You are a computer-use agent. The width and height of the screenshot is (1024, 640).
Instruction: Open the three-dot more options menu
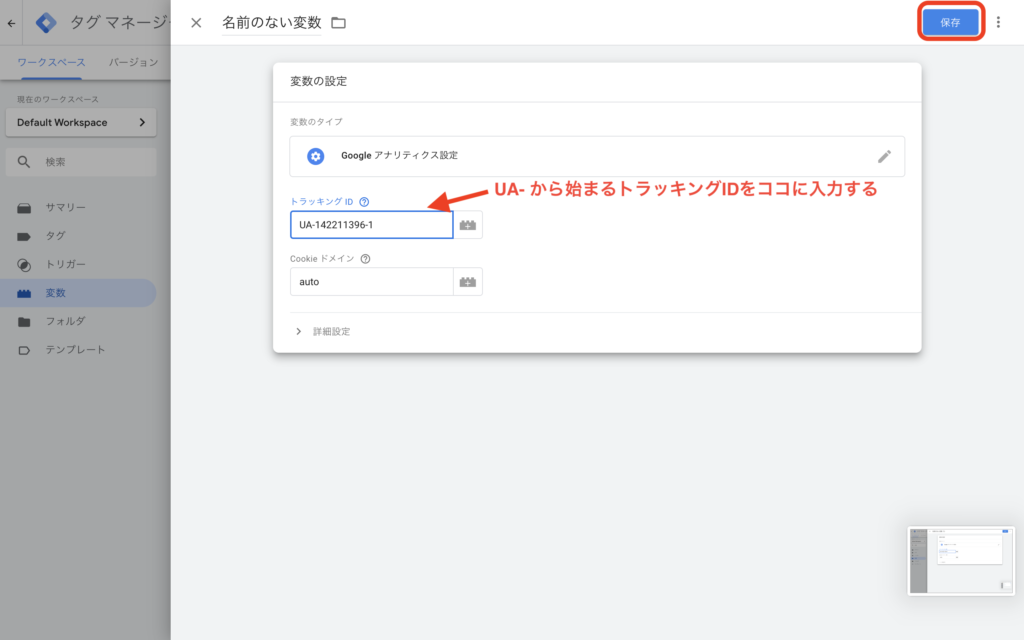pos(998,22)
